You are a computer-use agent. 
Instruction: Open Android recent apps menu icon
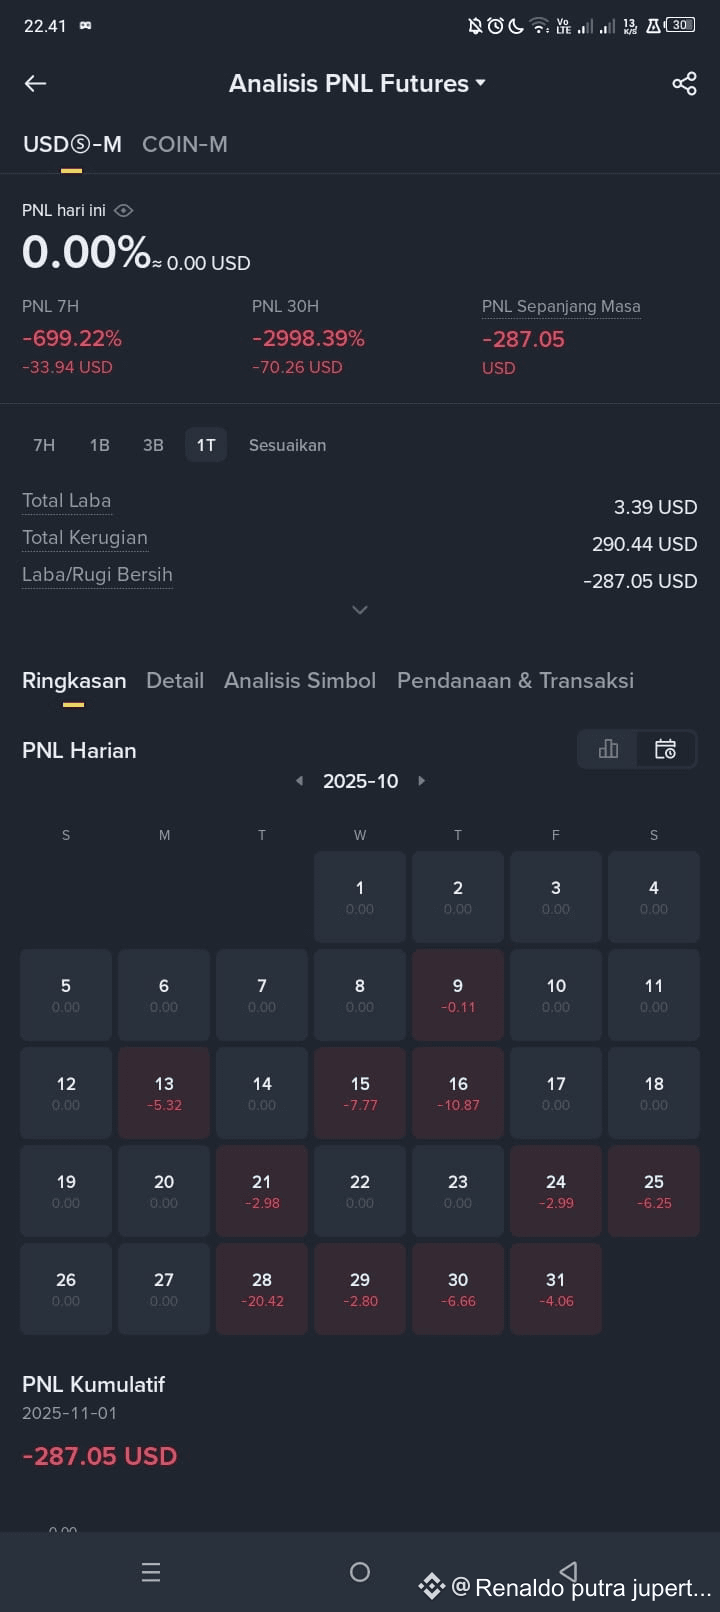(x=151, y=1572)
